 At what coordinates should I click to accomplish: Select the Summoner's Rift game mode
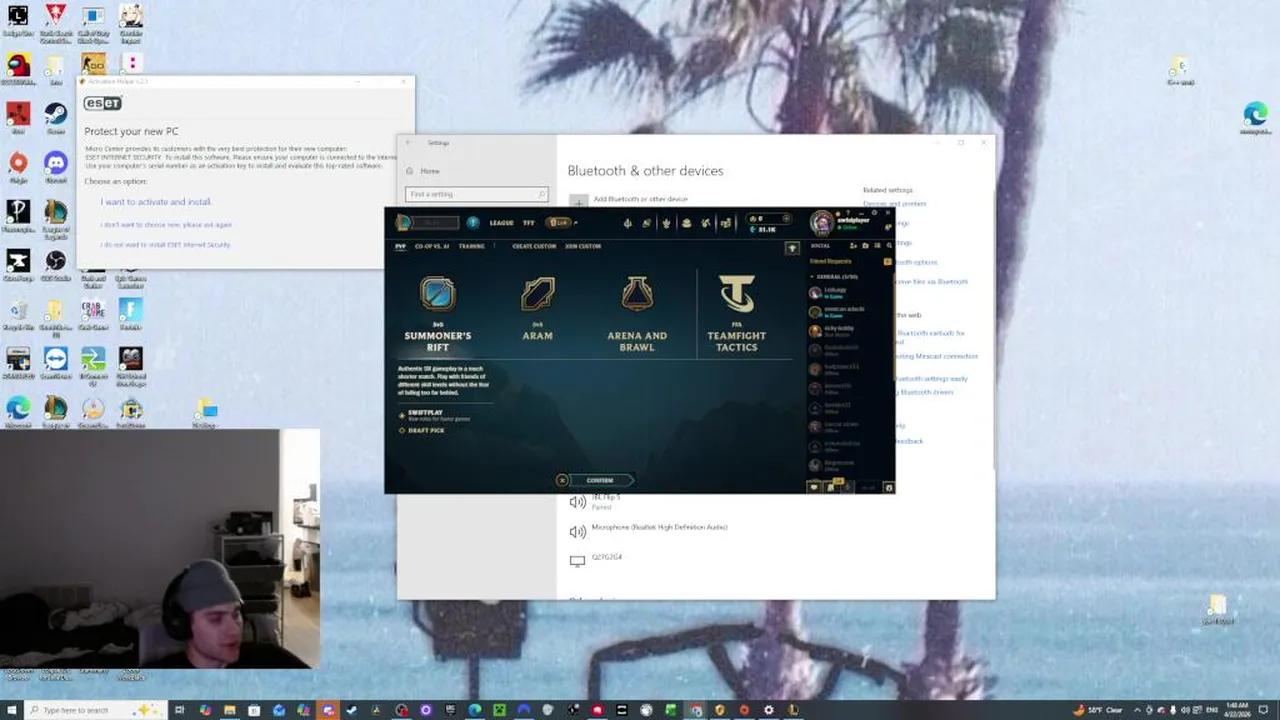437,310
